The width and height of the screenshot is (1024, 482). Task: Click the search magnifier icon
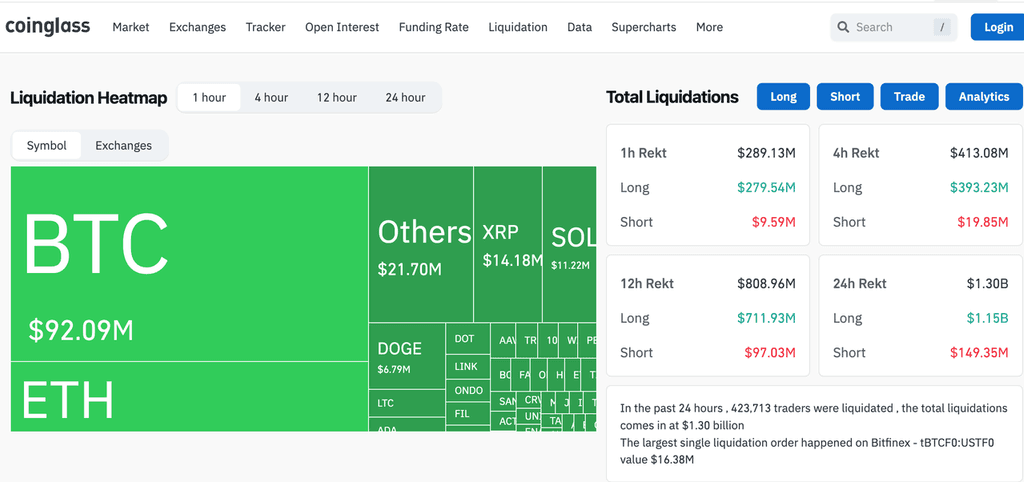(x=843, y=27)
